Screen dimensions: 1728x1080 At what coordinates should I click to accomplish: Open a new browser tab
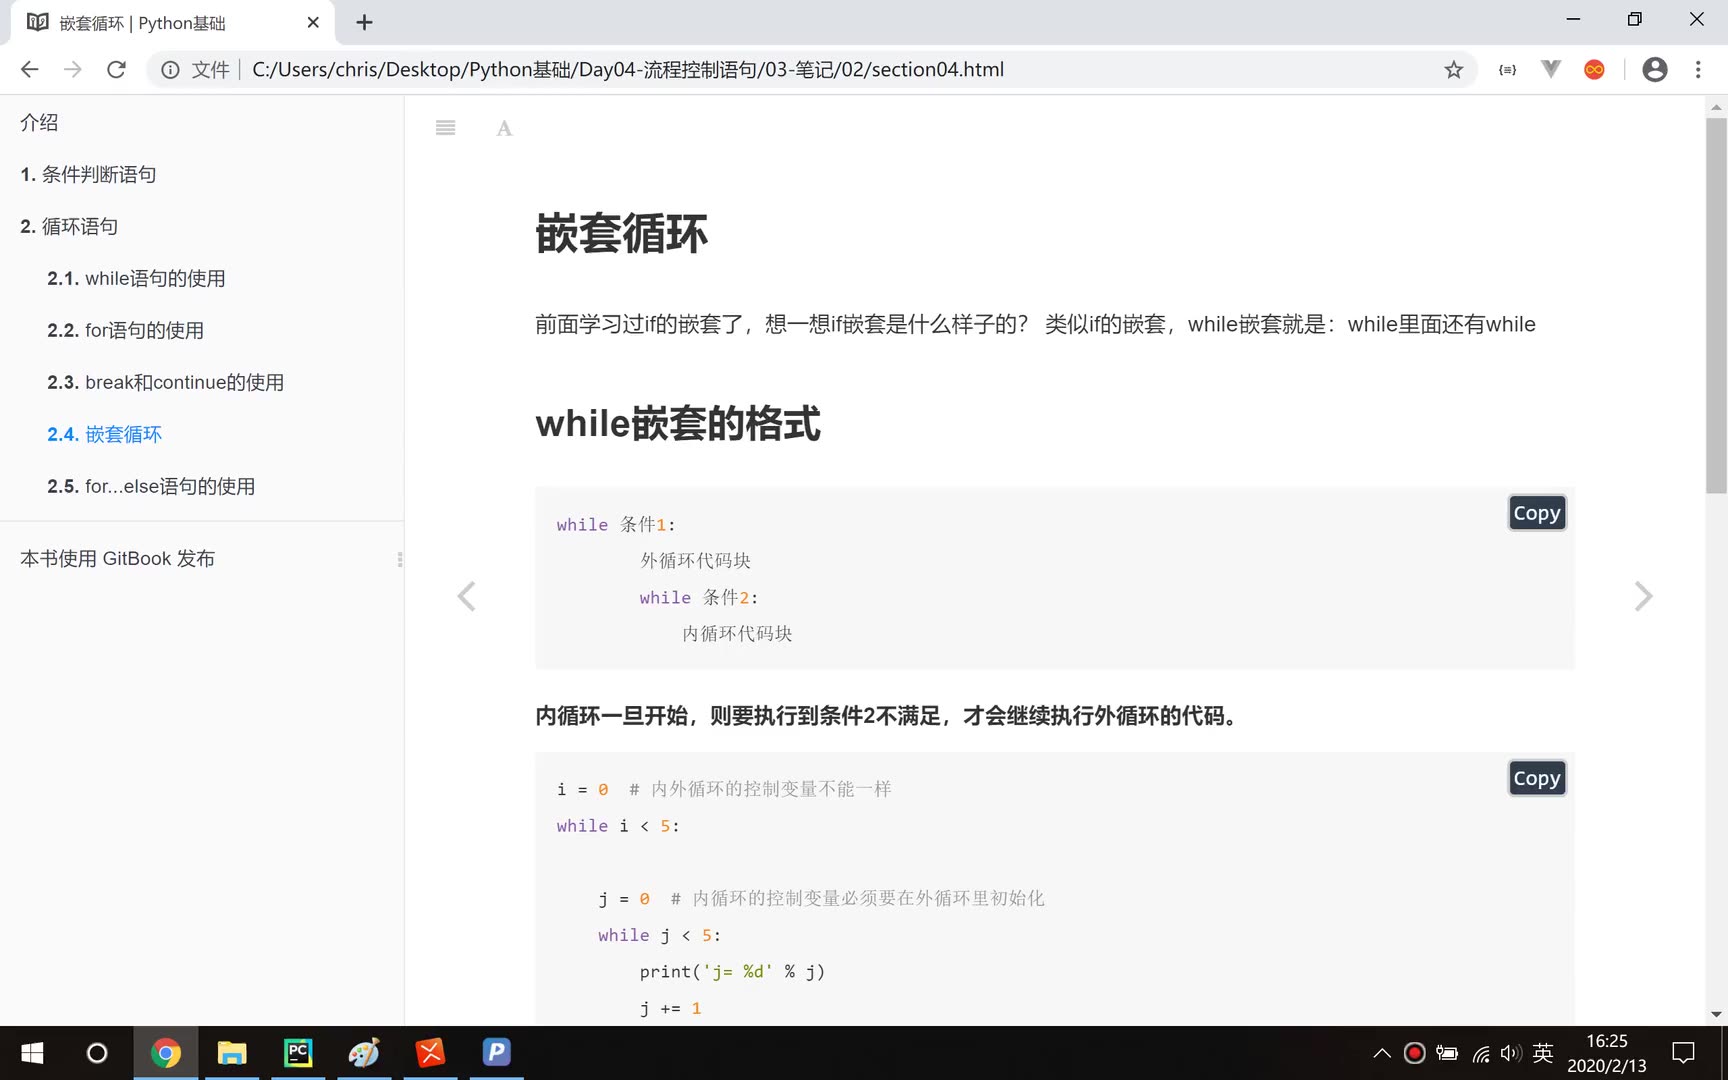(364, 22)
